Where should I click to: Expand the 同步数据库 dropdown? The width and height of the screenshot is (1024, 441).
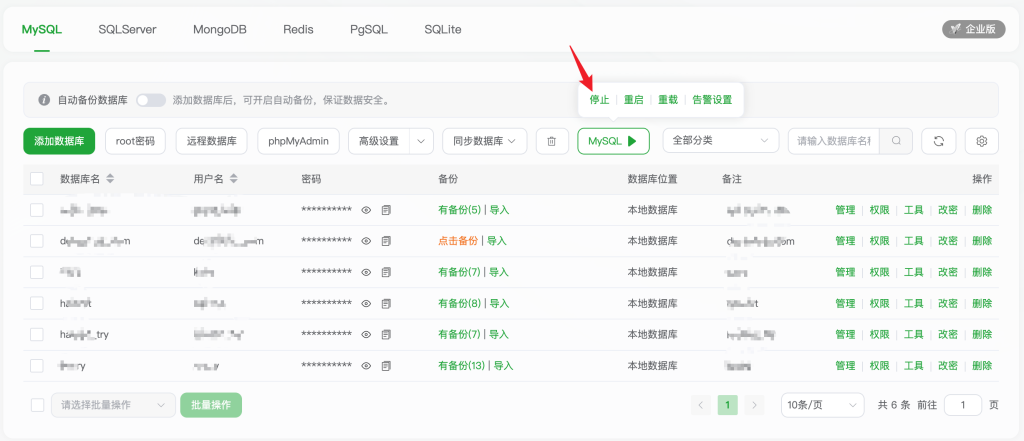[x=485, y=141]
